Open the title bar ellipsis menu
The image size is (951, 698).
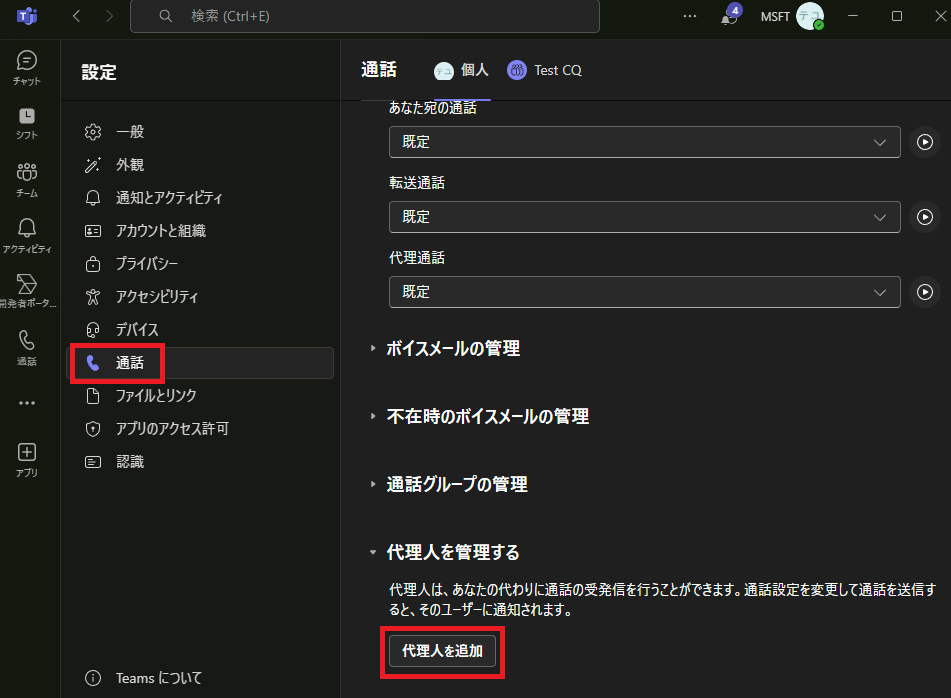[x=690, y=16]
